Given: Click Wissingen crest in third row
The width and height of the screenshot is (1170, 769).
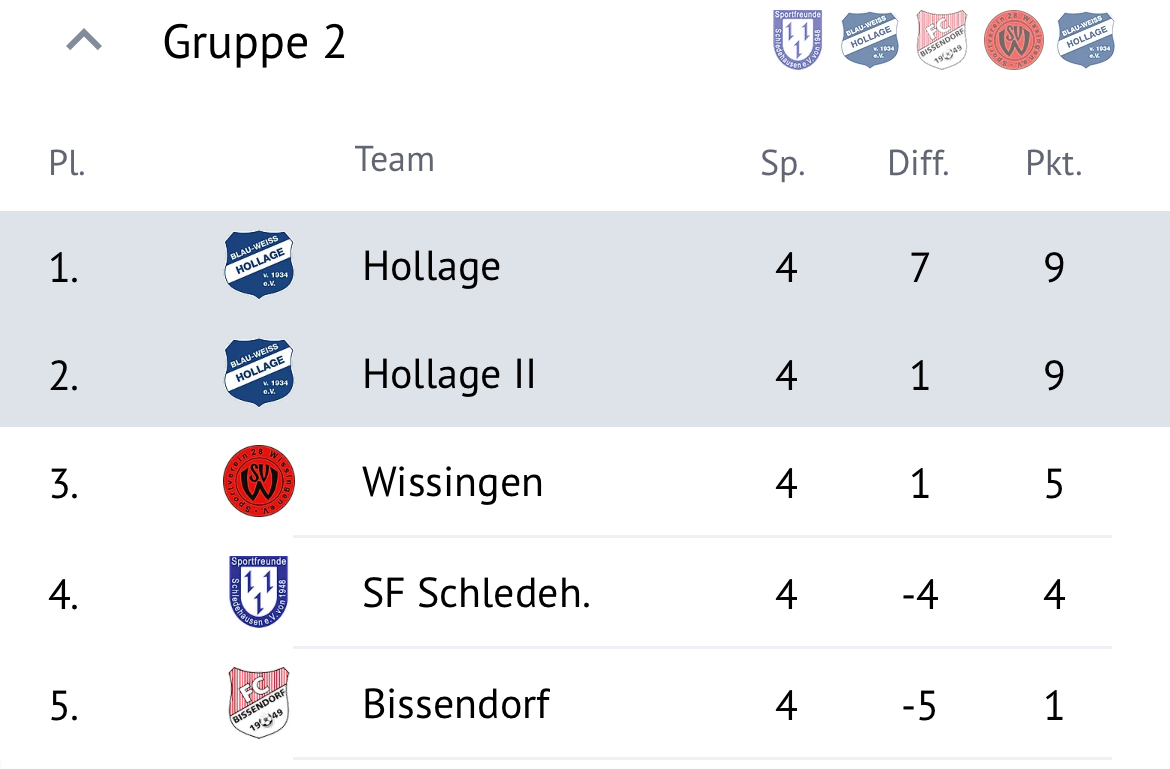Looking at the screenshot, I should tap(259, 482).
